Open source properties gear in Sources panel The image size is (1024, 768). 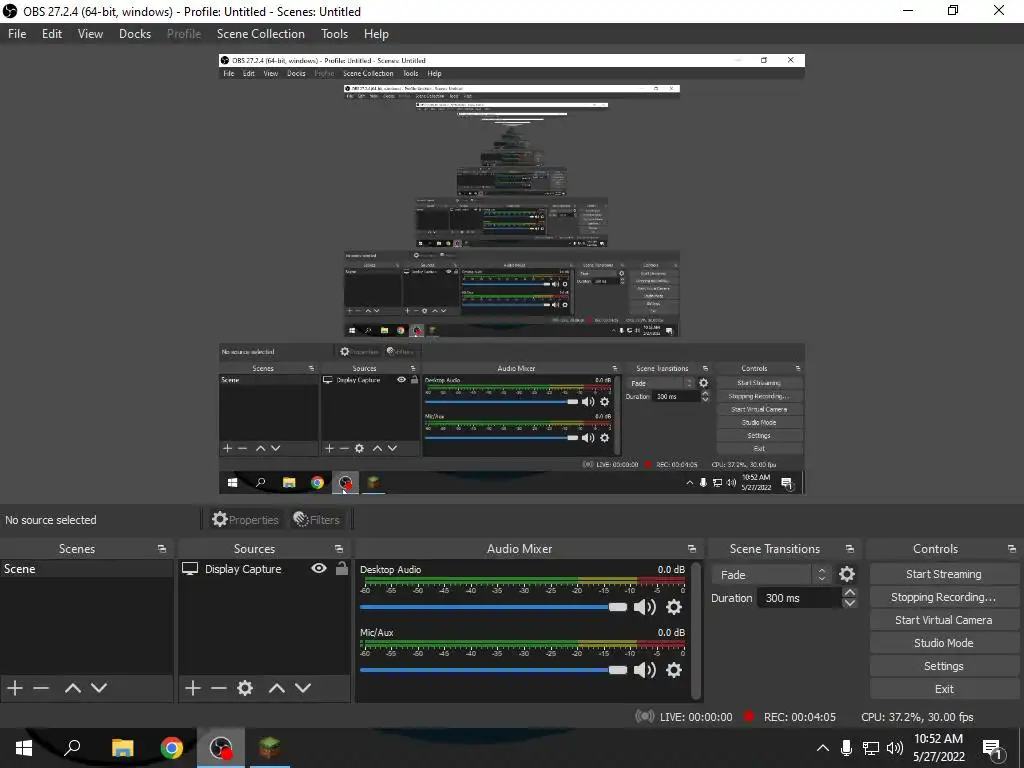245,688
